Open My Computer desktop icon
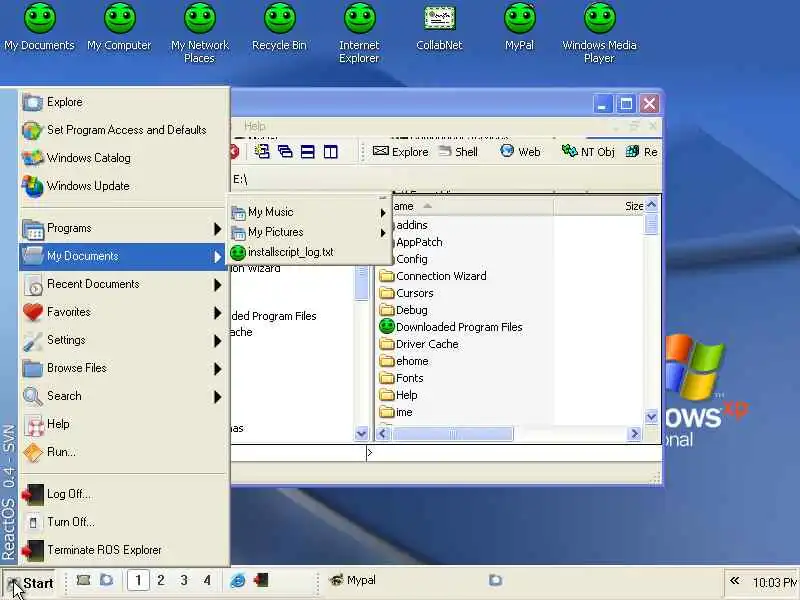This screenshot has height=600, width=800. (119, 27)
